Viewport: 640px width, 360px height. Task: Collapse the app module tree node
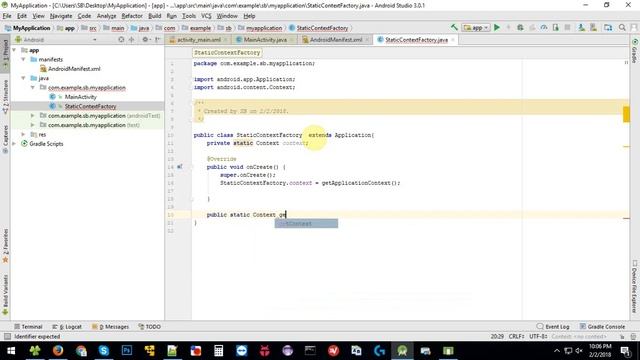(15, 50)
